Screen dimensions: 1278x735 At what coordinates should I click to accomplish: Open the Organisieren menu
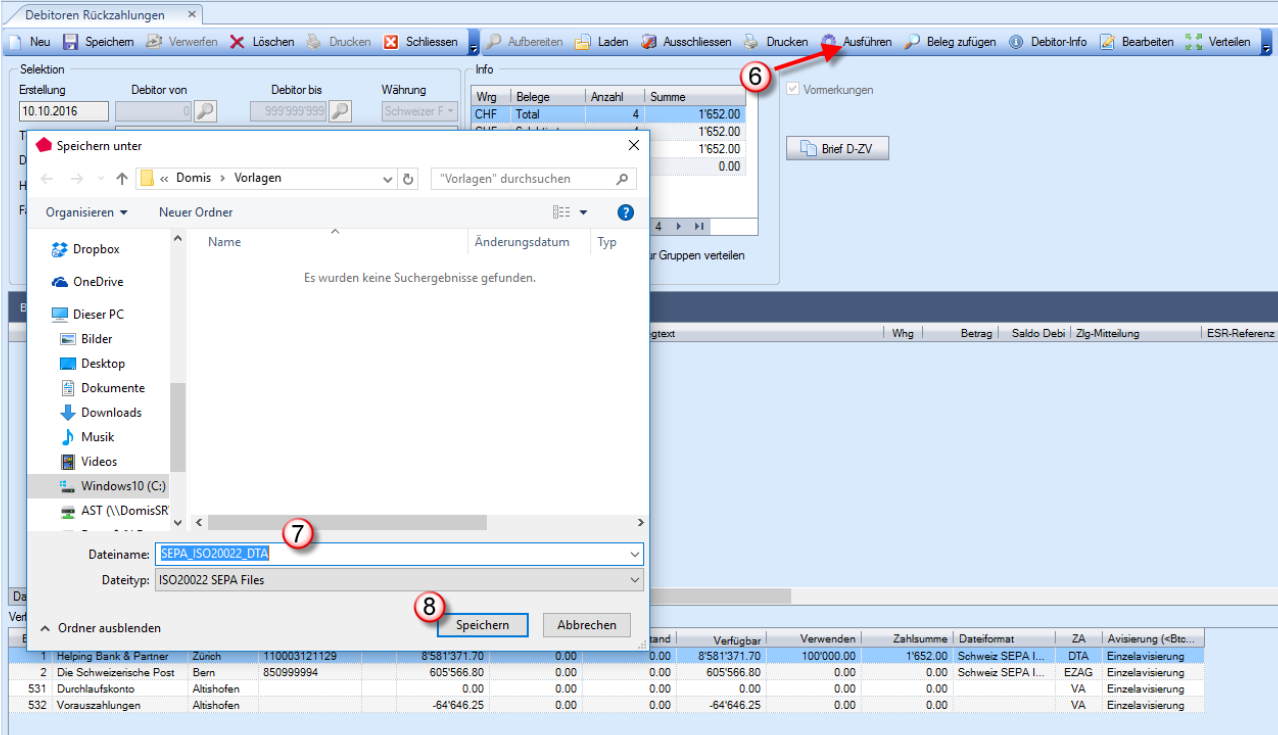(x=86, y=212)
